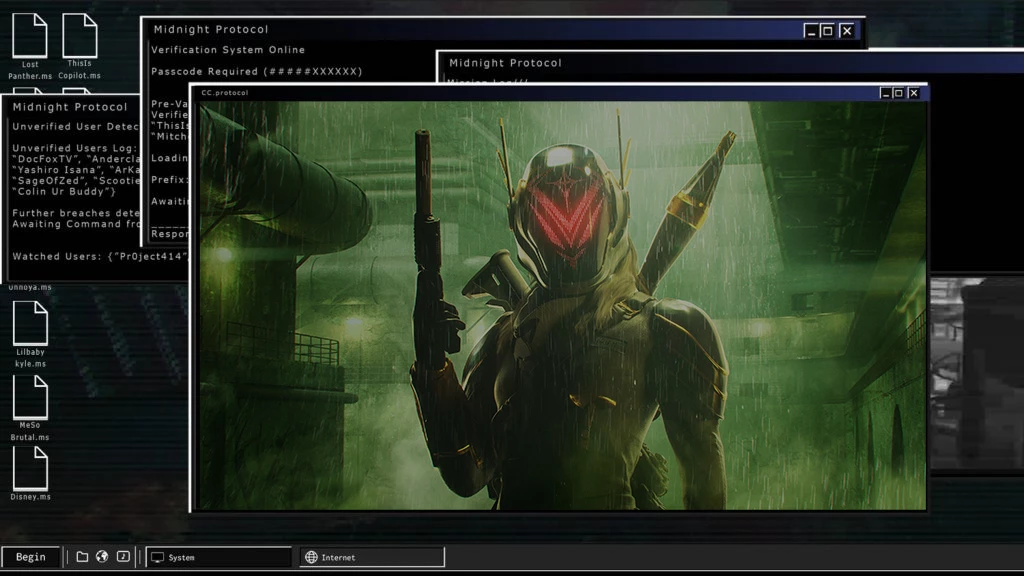The image size is (1024, 576).
Task: Minimize the CC.protocol window
Action: (886, 93)
